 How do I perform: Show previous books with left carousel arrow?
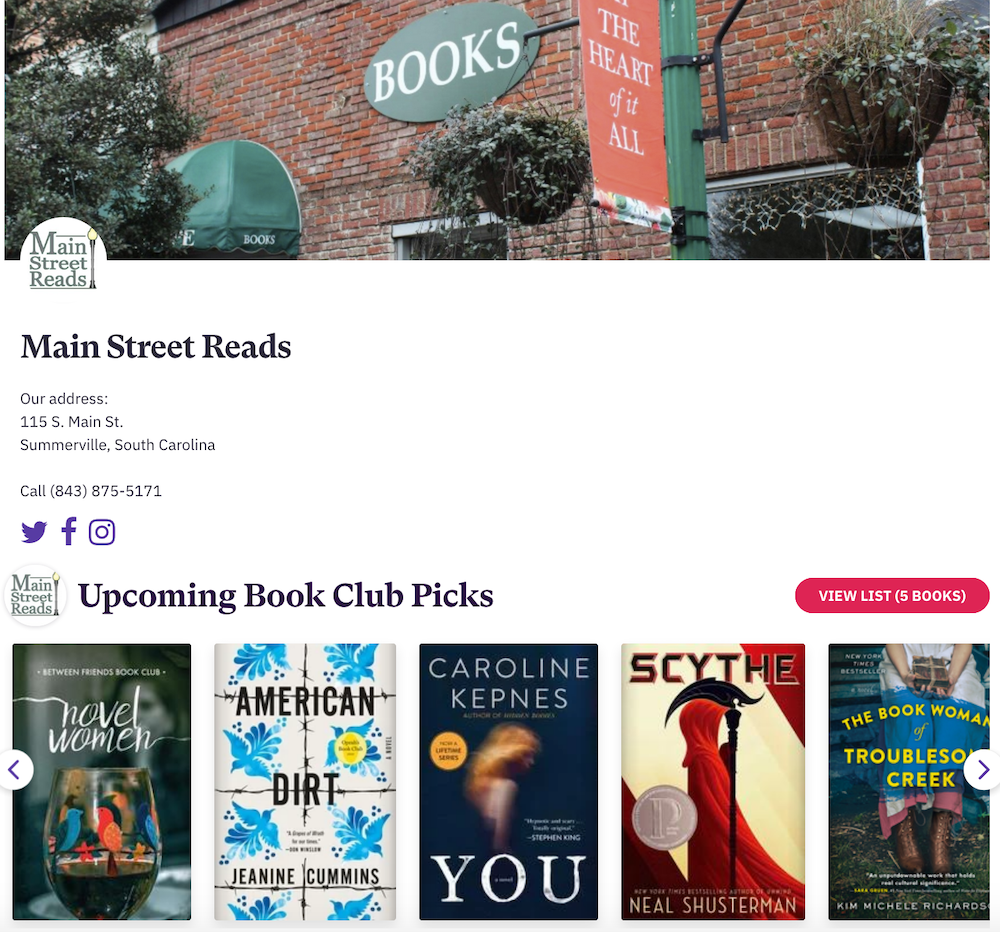point(15,770)
